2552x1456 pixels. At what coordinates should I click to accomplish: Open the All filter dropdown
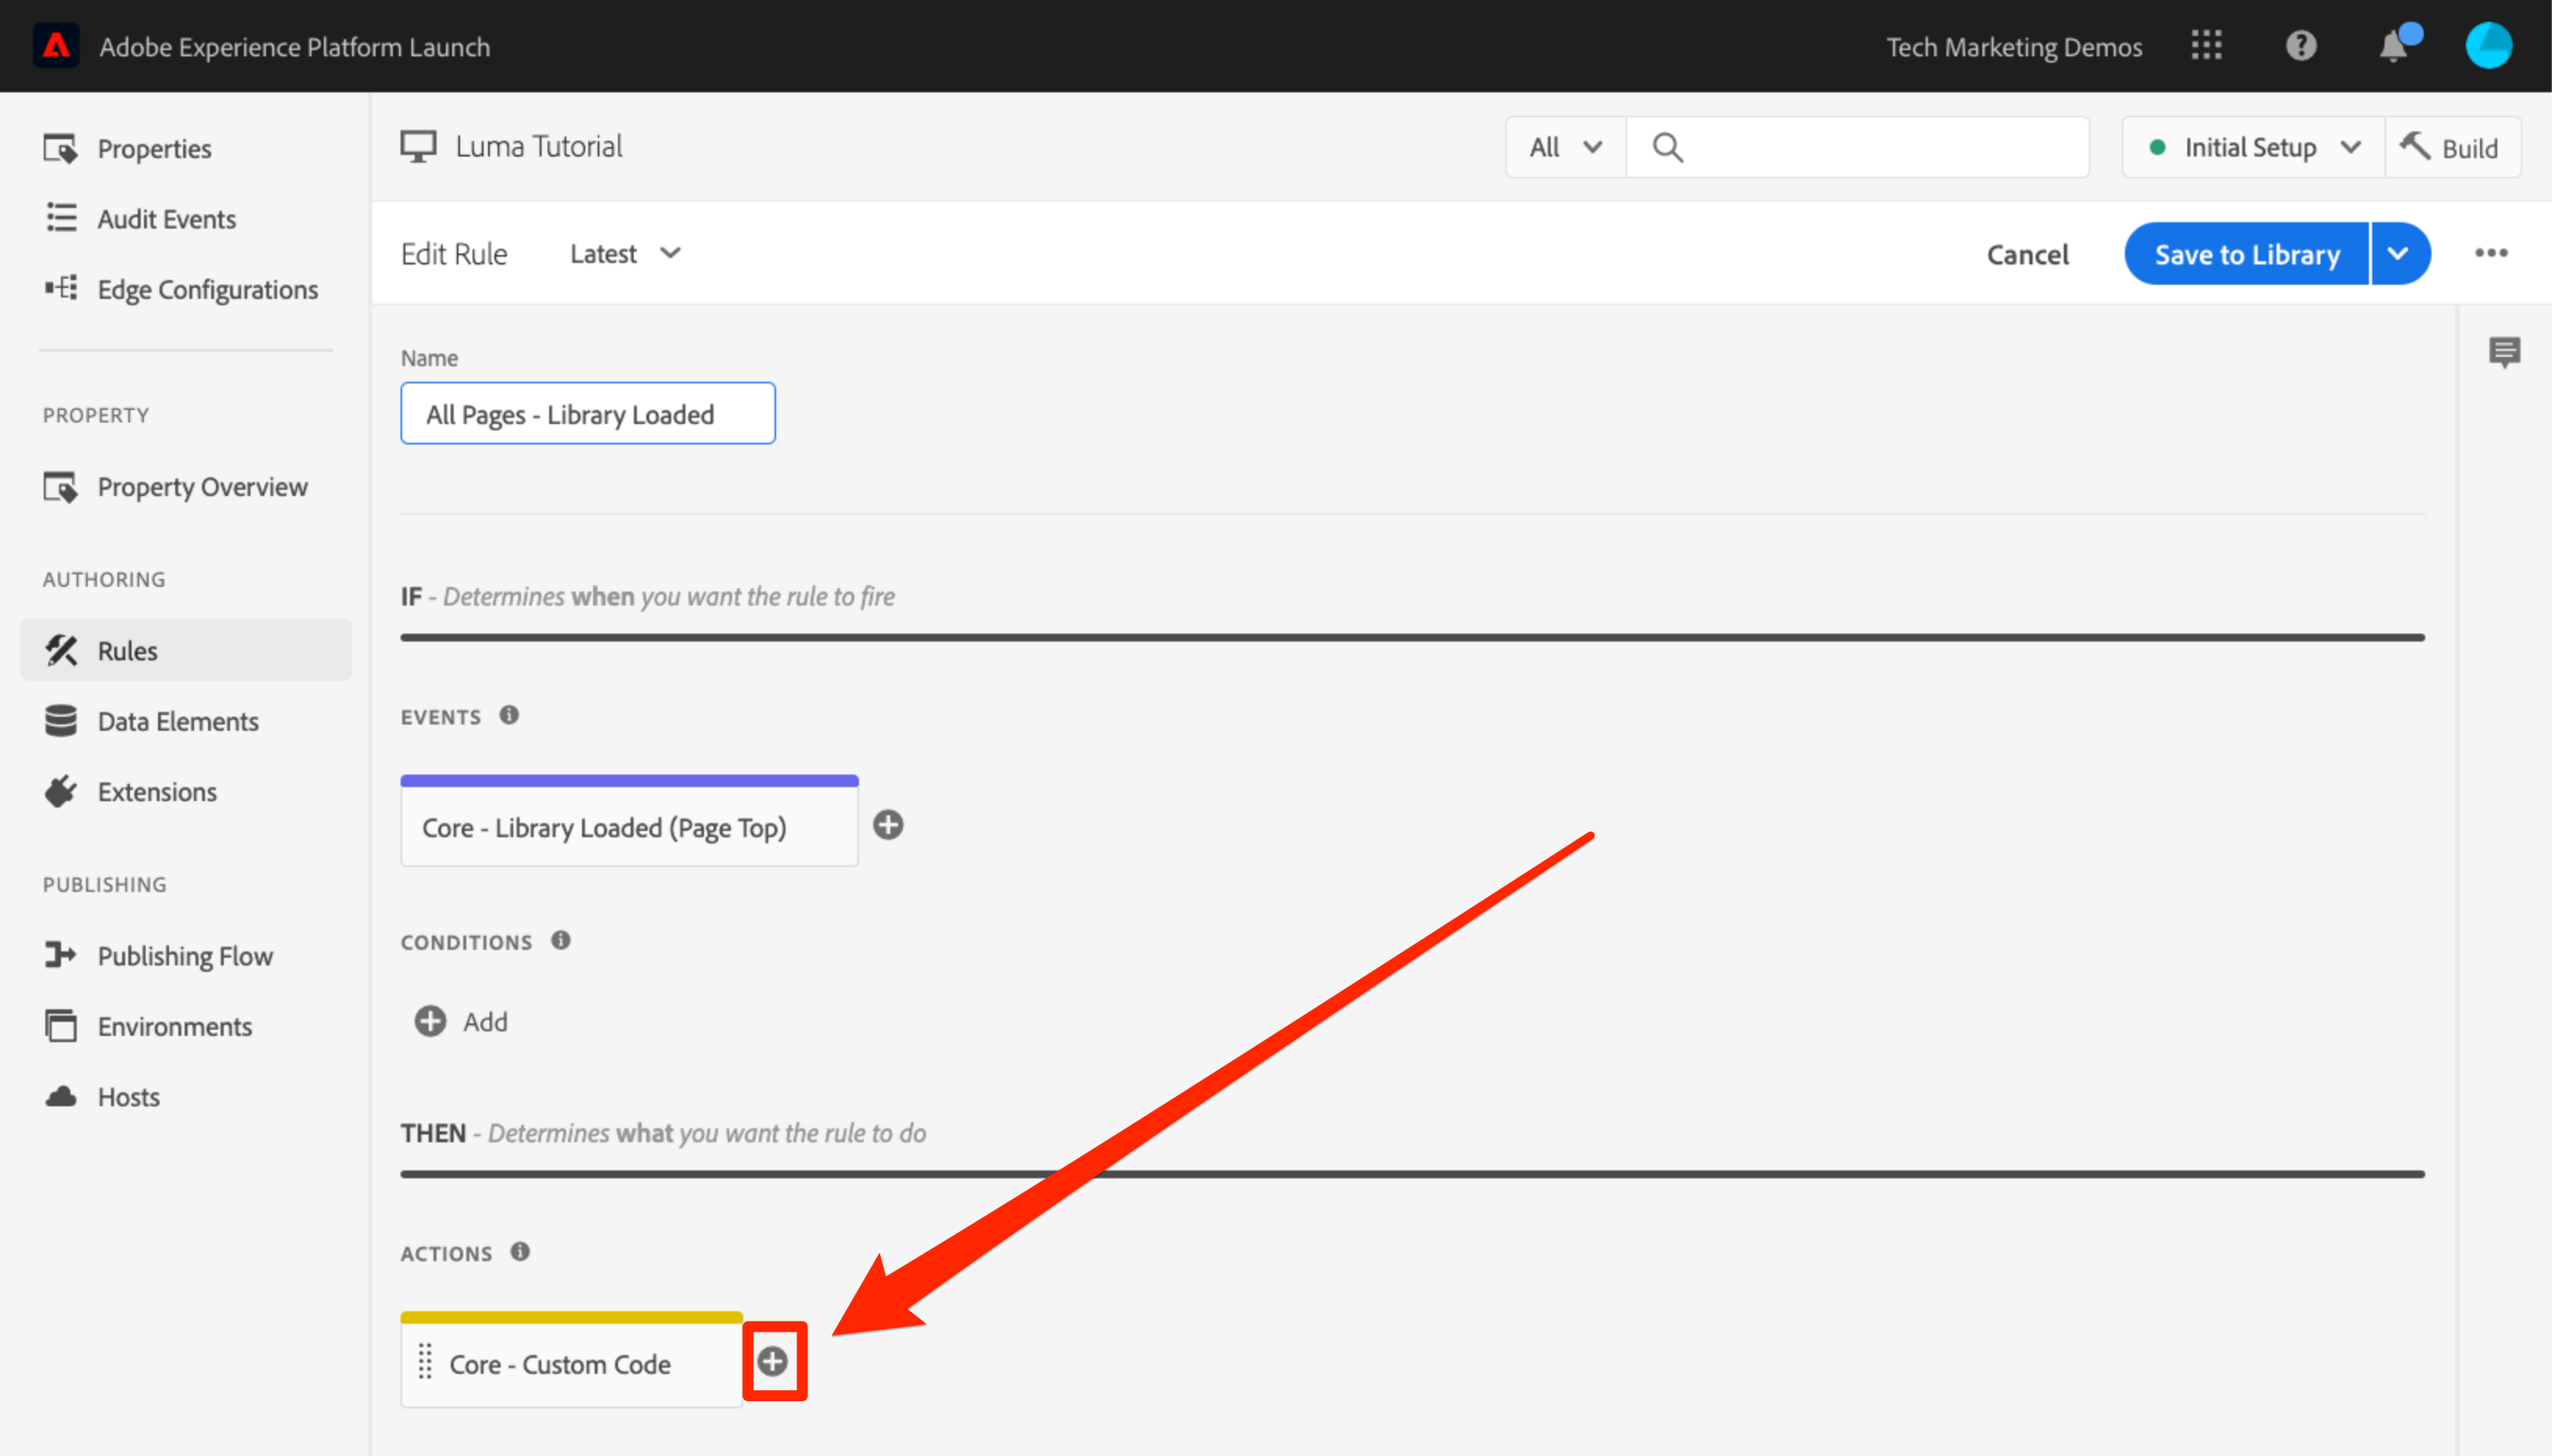1565,148
